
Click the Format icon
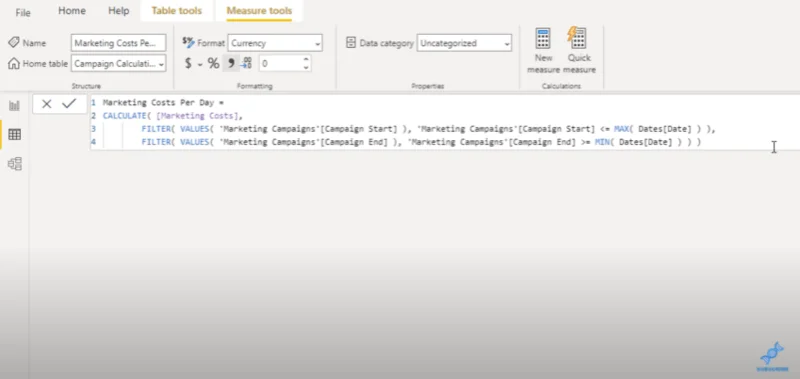[x=188, y=42]
